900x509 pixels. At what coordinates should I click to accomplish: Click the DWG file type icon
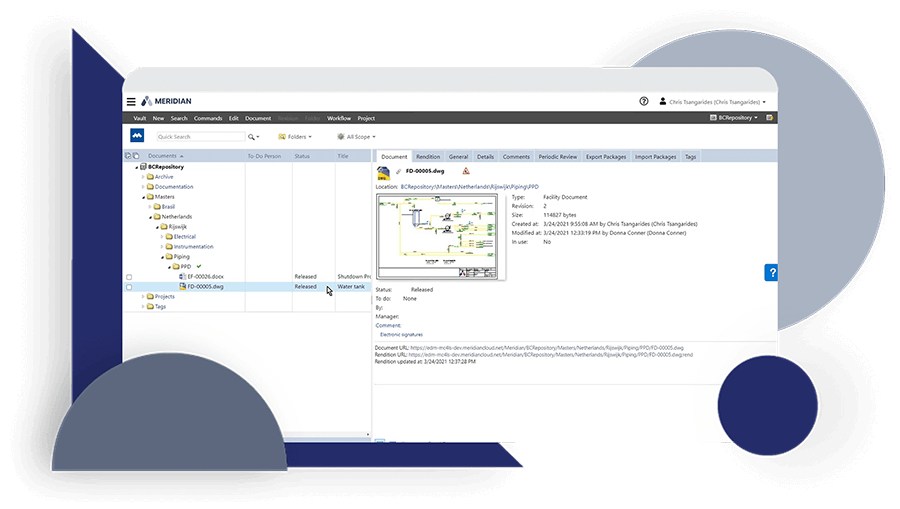click(383, 172)
